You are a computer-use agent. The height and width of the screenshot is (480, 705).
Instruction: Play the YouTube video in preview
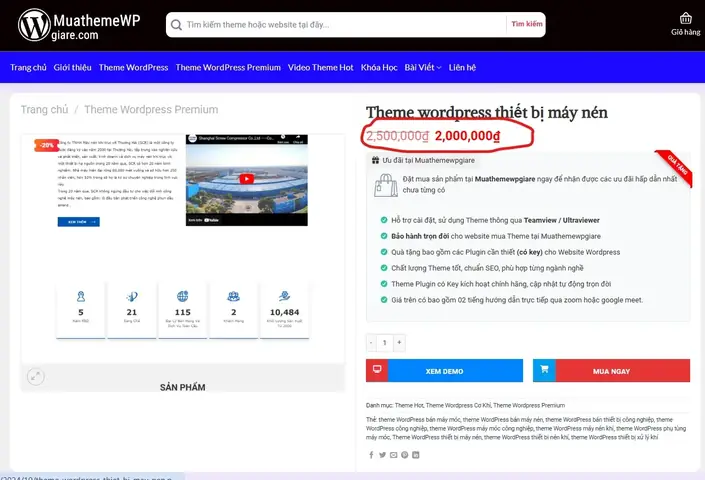(246, 179)
